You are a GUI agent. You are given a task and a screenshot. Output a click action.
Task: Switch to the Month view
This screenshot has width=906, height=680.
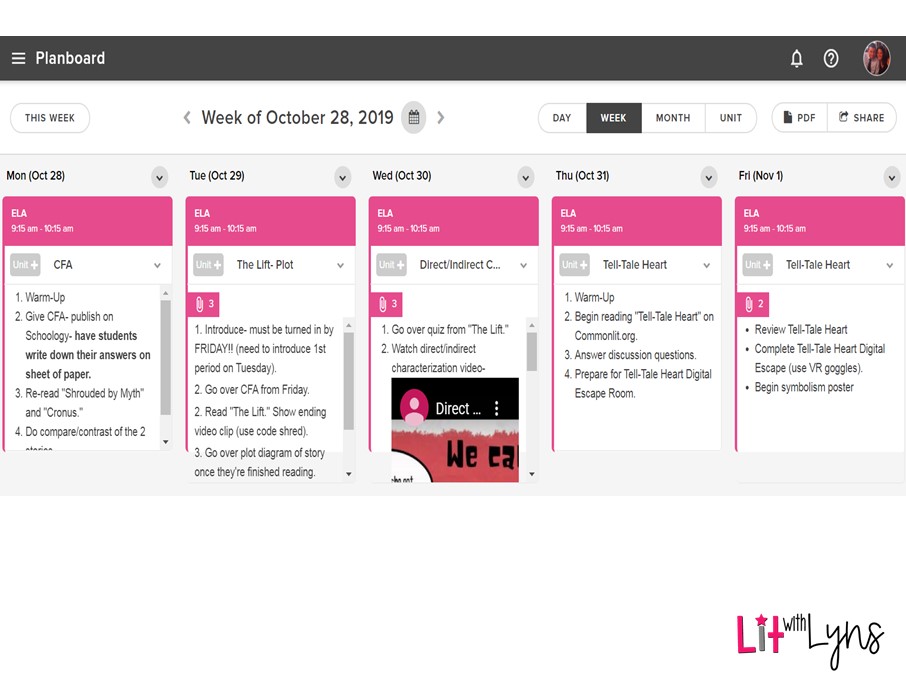pos(672,118)
